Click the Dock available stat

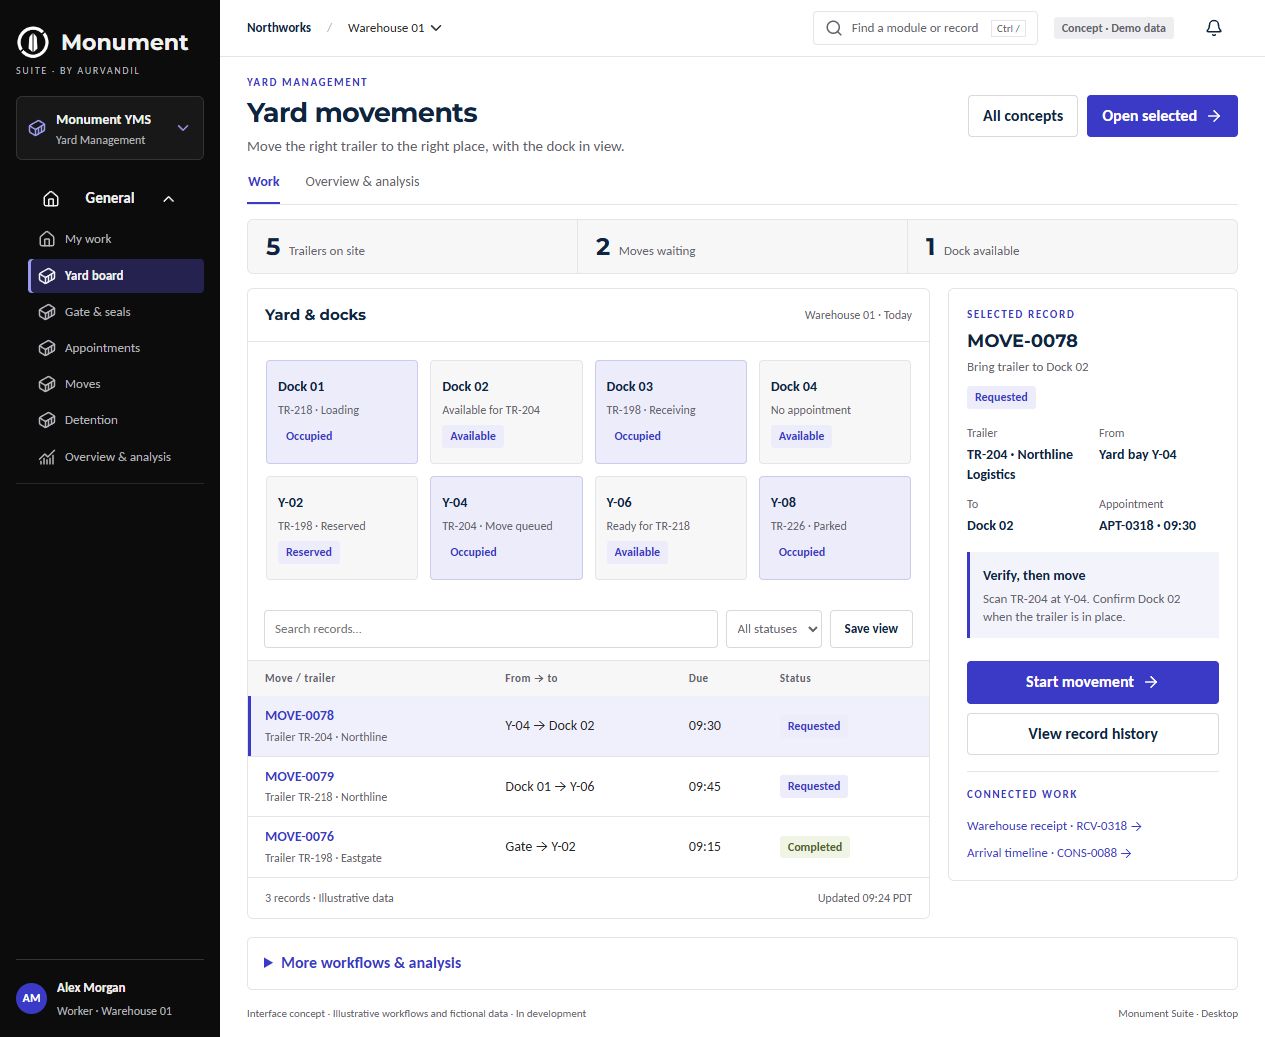coord(1072,247)
